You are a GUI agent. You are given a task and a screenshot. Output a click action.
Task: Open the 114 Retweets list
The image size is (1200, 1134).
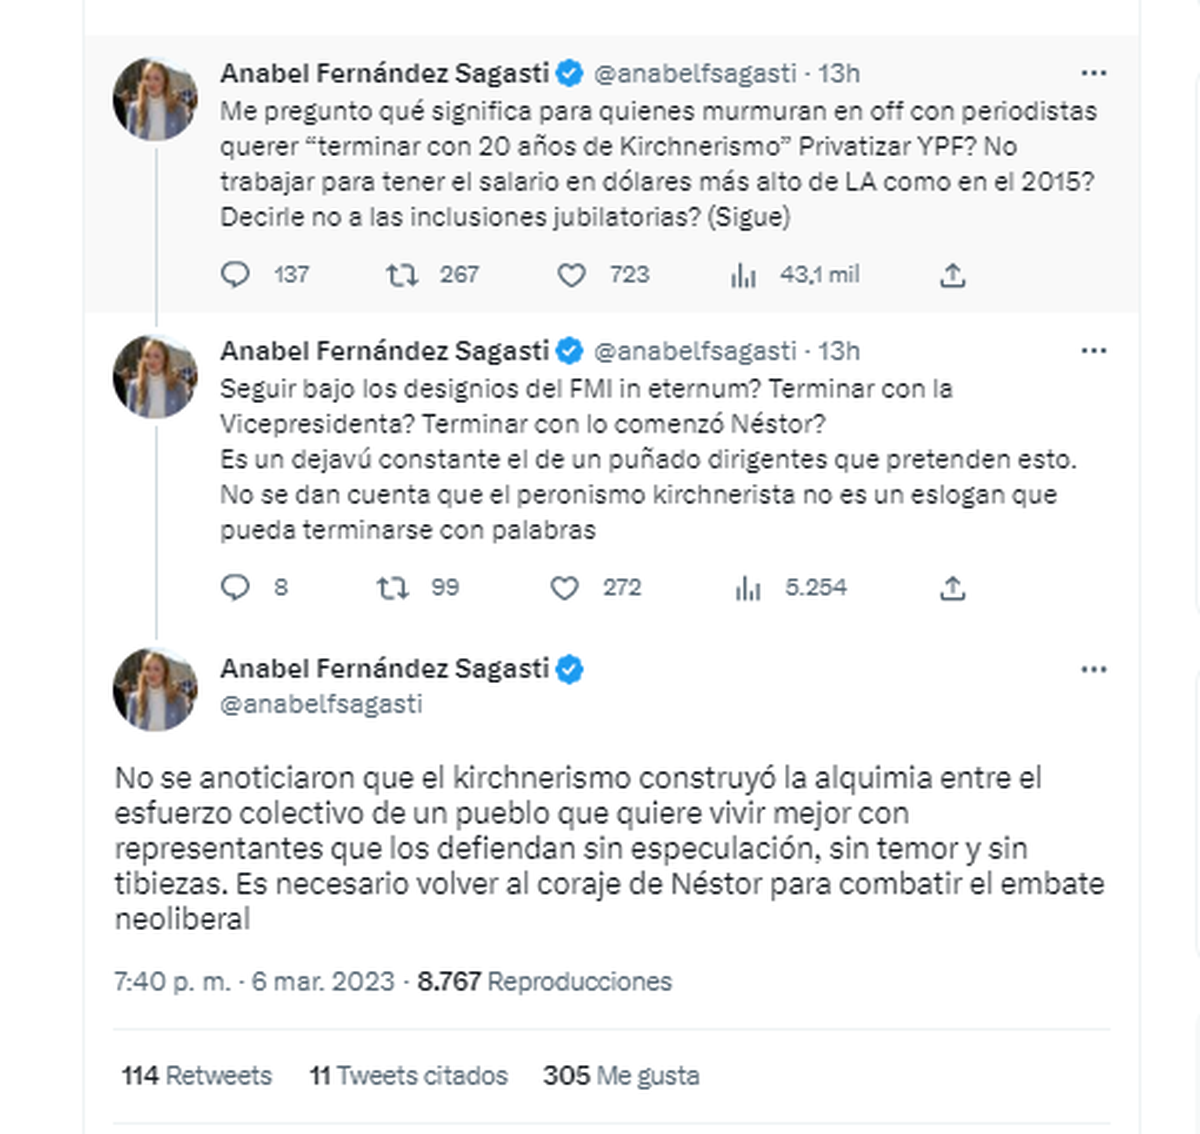(x=197, y=1076)
